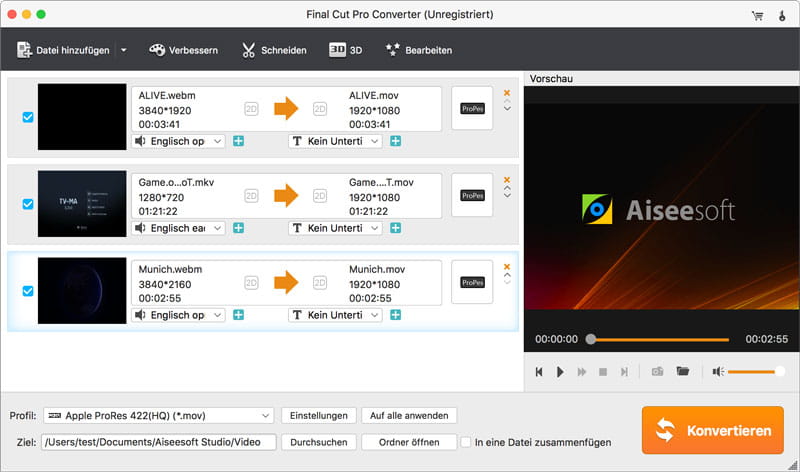Add audio track to ALIVE.webm
Viewport: 800px width, 472px height.
click(238, 141)
